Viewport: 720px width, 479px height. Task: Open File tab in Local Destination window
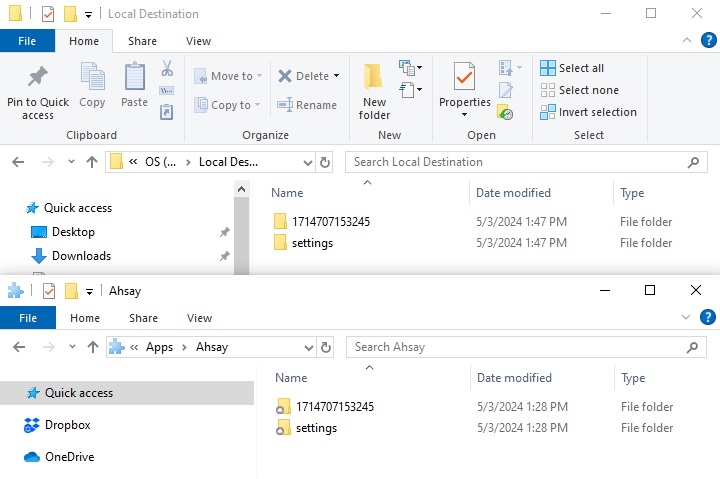[27, 41]
